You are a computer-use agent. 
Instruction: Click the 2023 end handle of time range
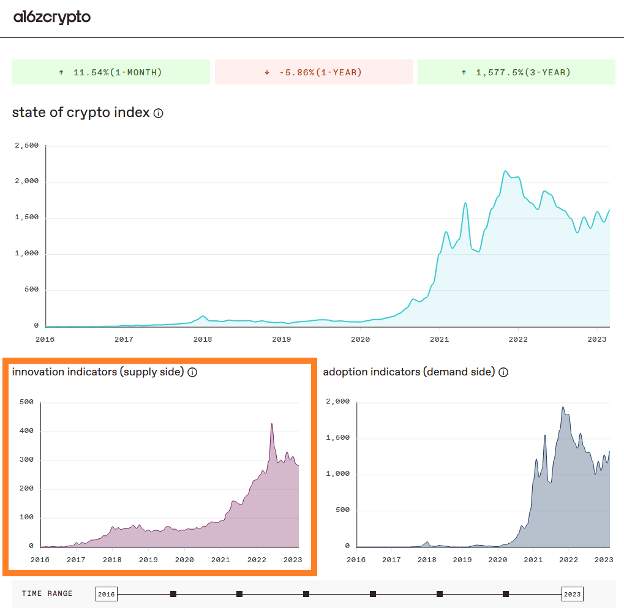571,594
